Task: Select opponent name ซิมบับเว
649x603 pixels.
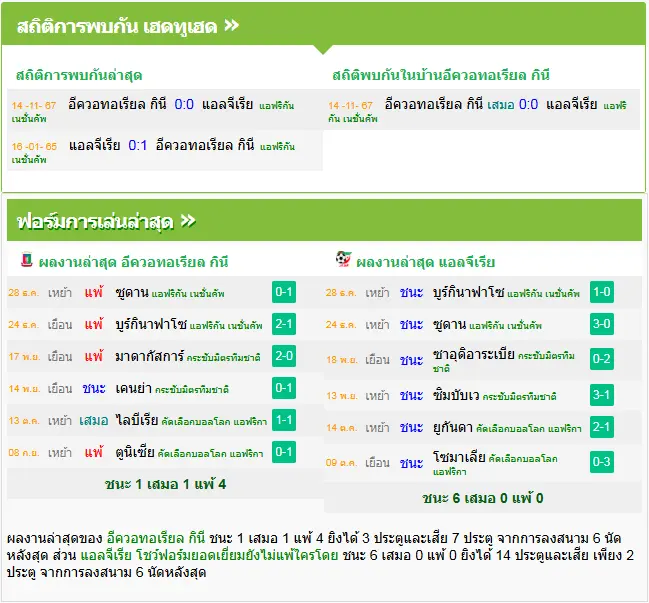Action: pos(456,395)
